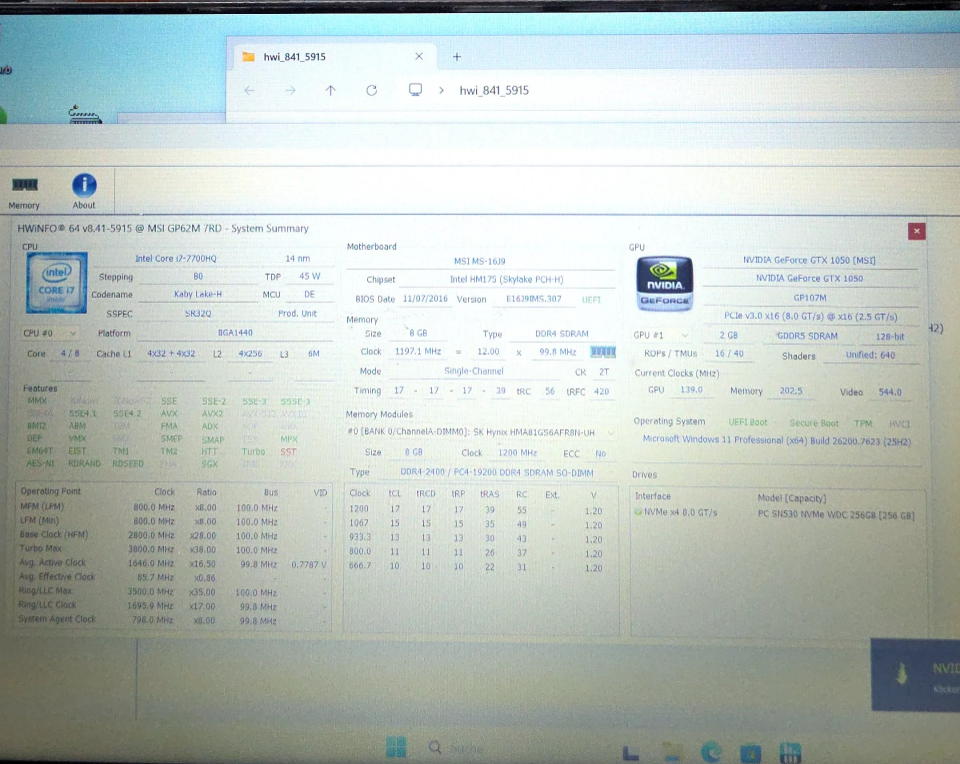Click the 45 W TDP value
This screenshot has width=960, height=764.
tap(309, 277)
